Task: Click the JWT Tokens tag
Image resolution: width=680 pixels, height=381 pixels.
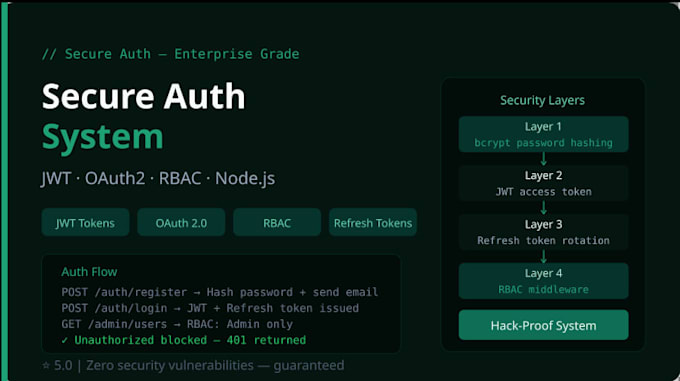Action: pyautogui.click(x=85, y=222)
